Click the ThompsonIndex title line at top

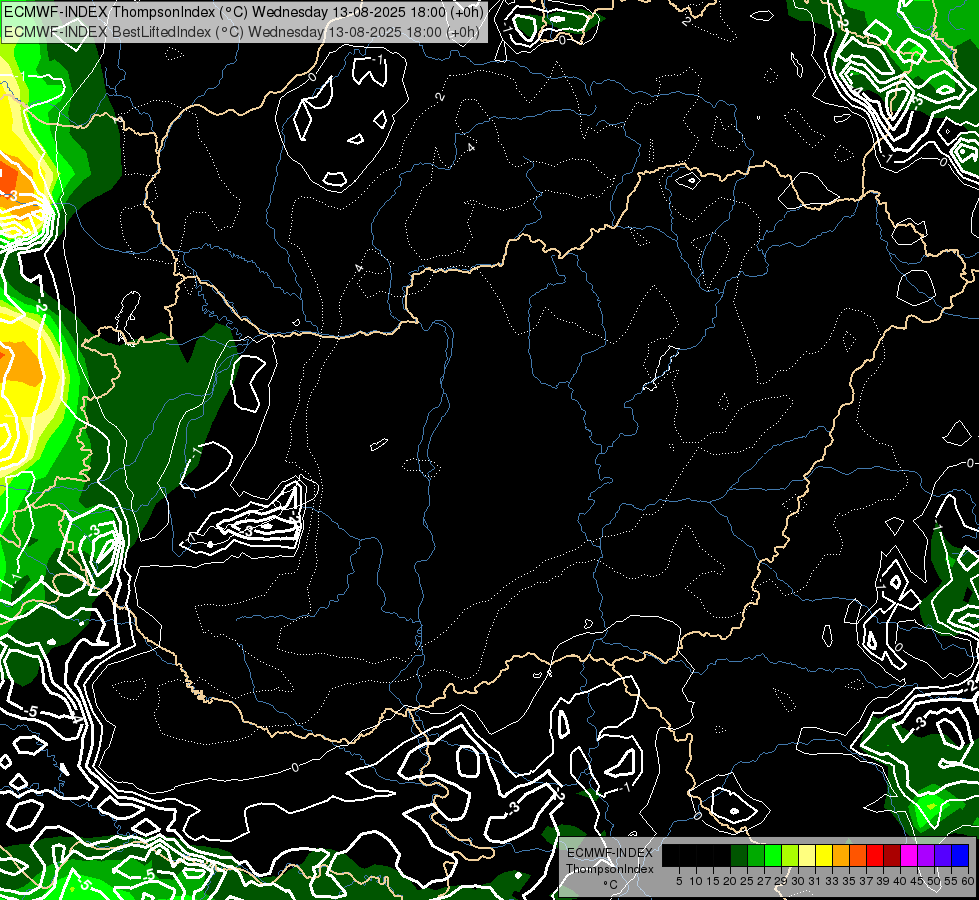click(244, 12)
